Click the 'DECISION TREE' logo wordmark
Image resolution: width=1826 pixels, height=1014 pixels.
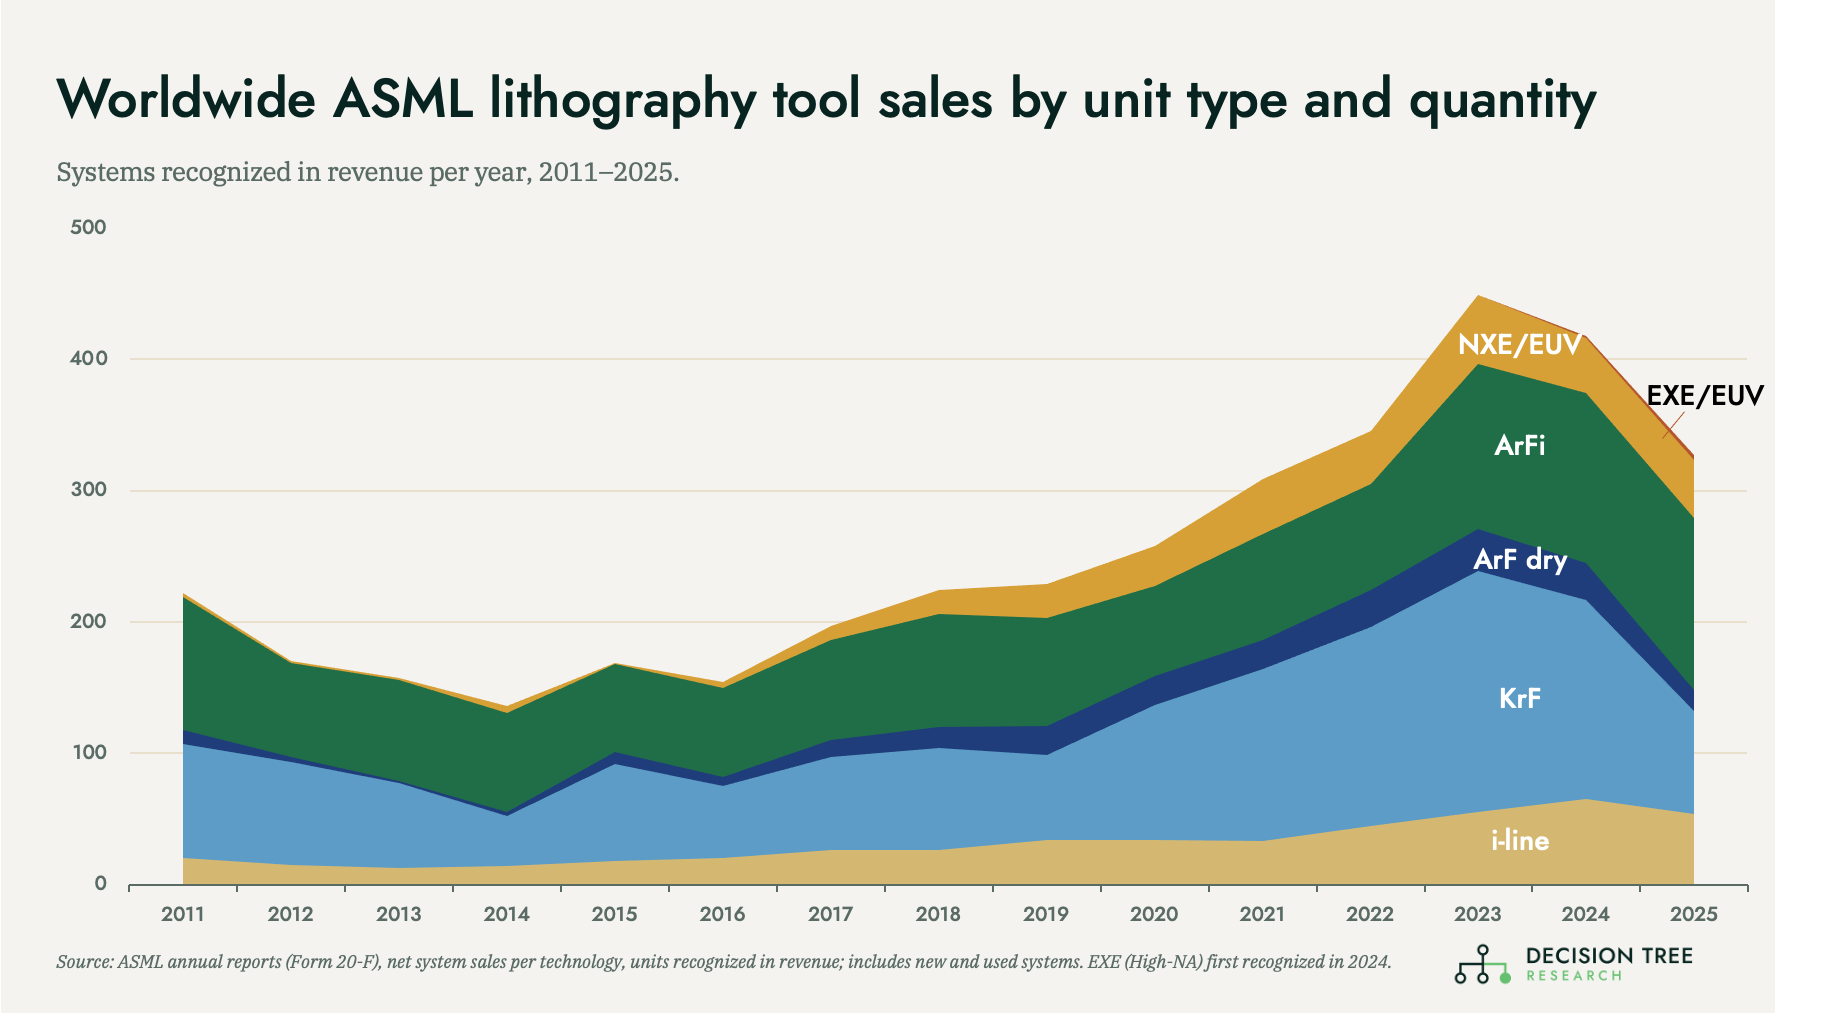click(1610, 956)
